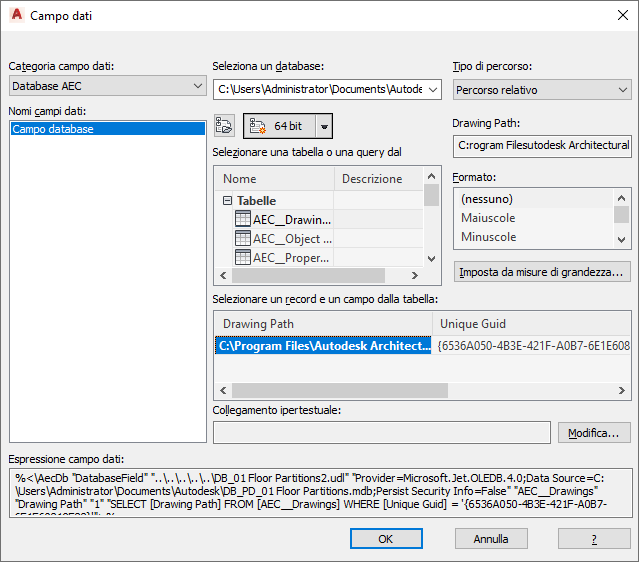Open the Categoria campo dati dropdown
Screen dimensions: 639x562
click(108, 86)
